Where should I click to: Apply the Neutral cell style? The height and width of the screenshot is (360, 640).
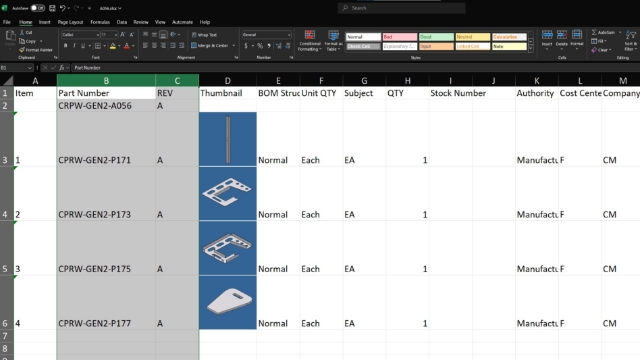coord(473,37)
